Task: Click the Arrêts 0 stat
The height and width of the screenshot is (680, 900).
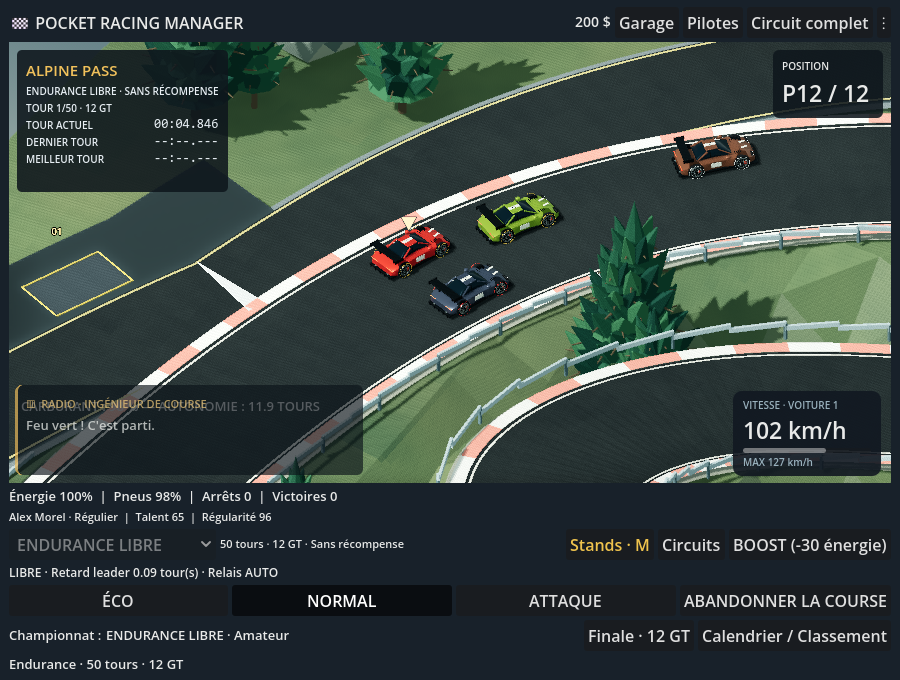Action: coord(226,496)
